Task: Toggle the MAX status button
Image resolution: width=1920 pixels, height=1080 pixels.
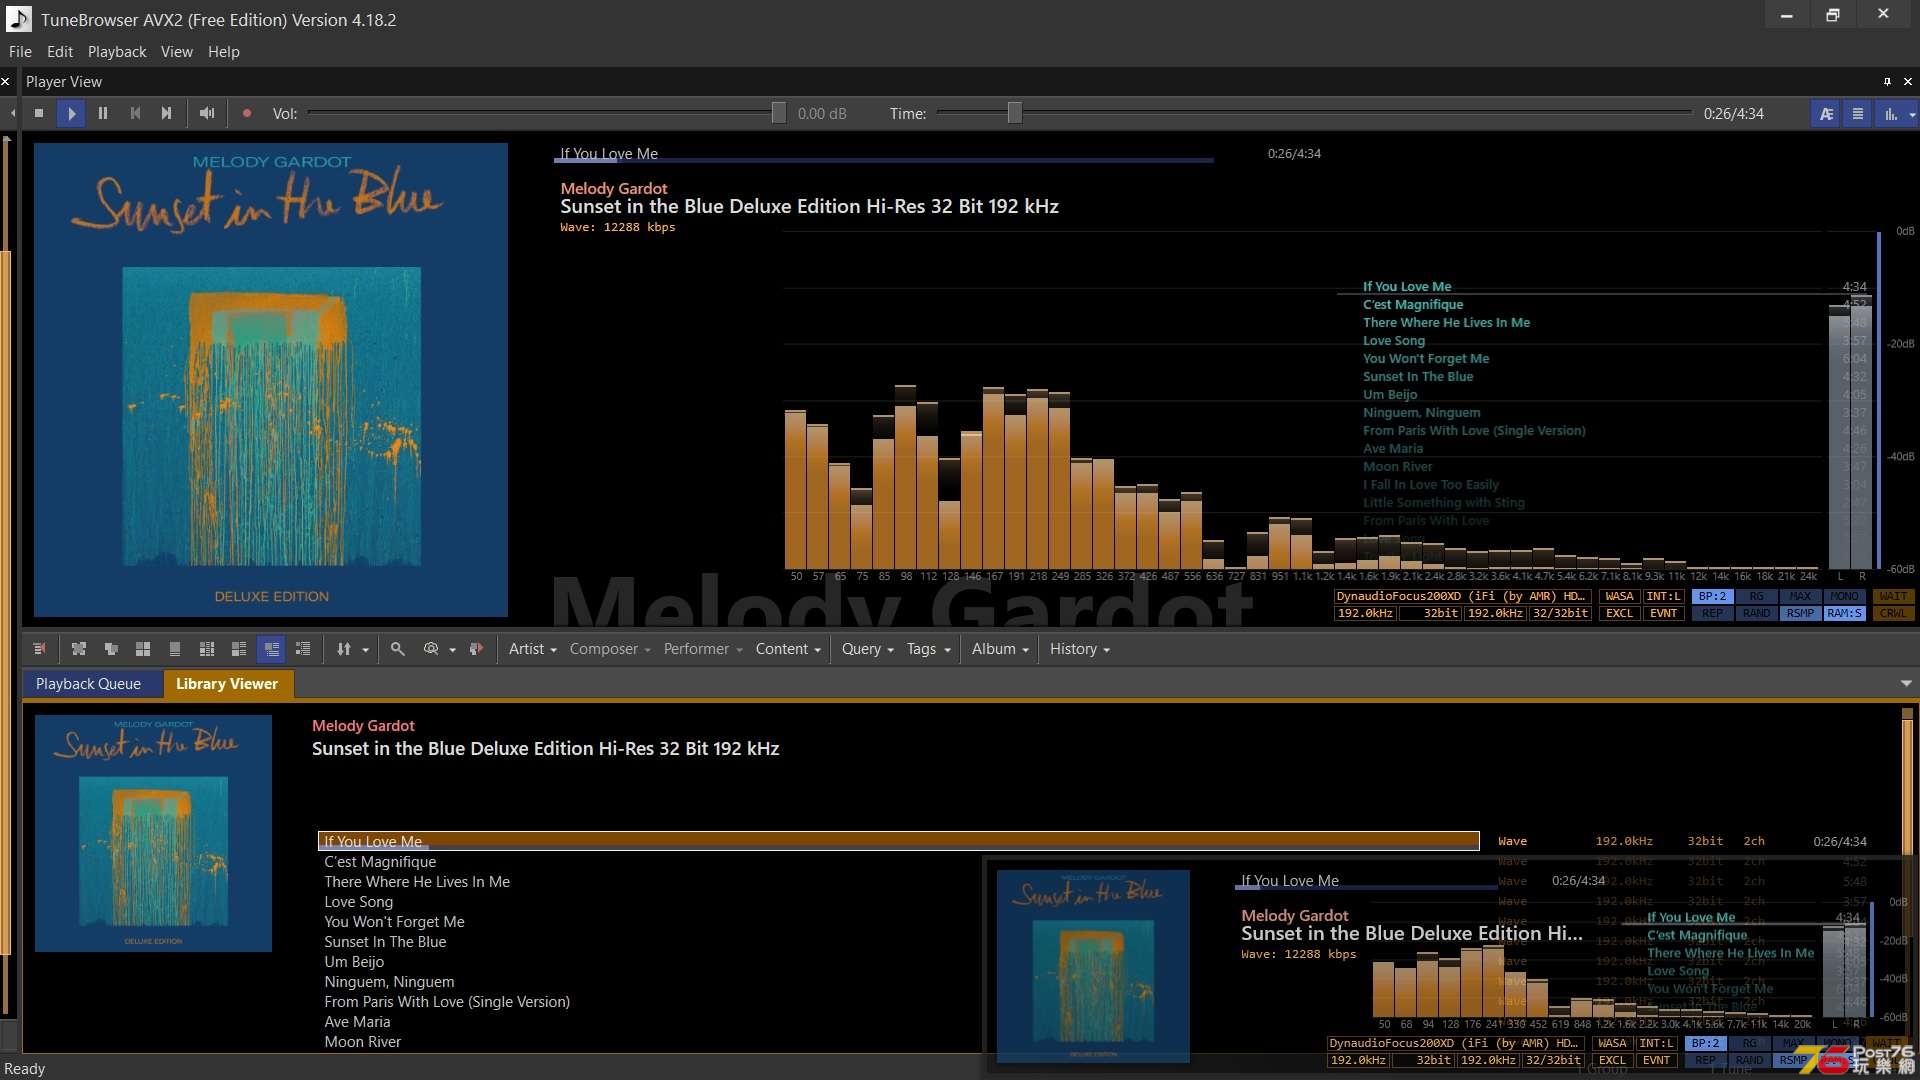Action: 1800,596
